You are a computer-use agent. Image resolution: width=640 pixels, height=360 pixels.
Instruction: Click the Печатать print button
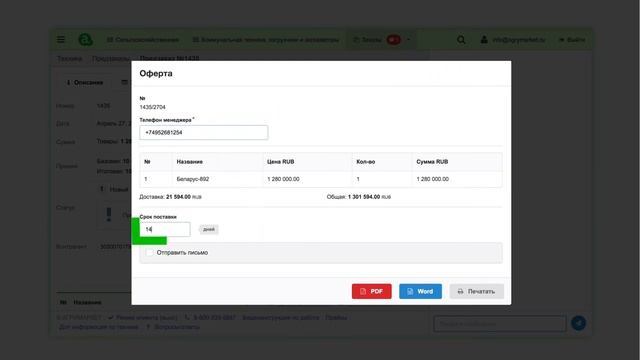click(x=477, y=291)
